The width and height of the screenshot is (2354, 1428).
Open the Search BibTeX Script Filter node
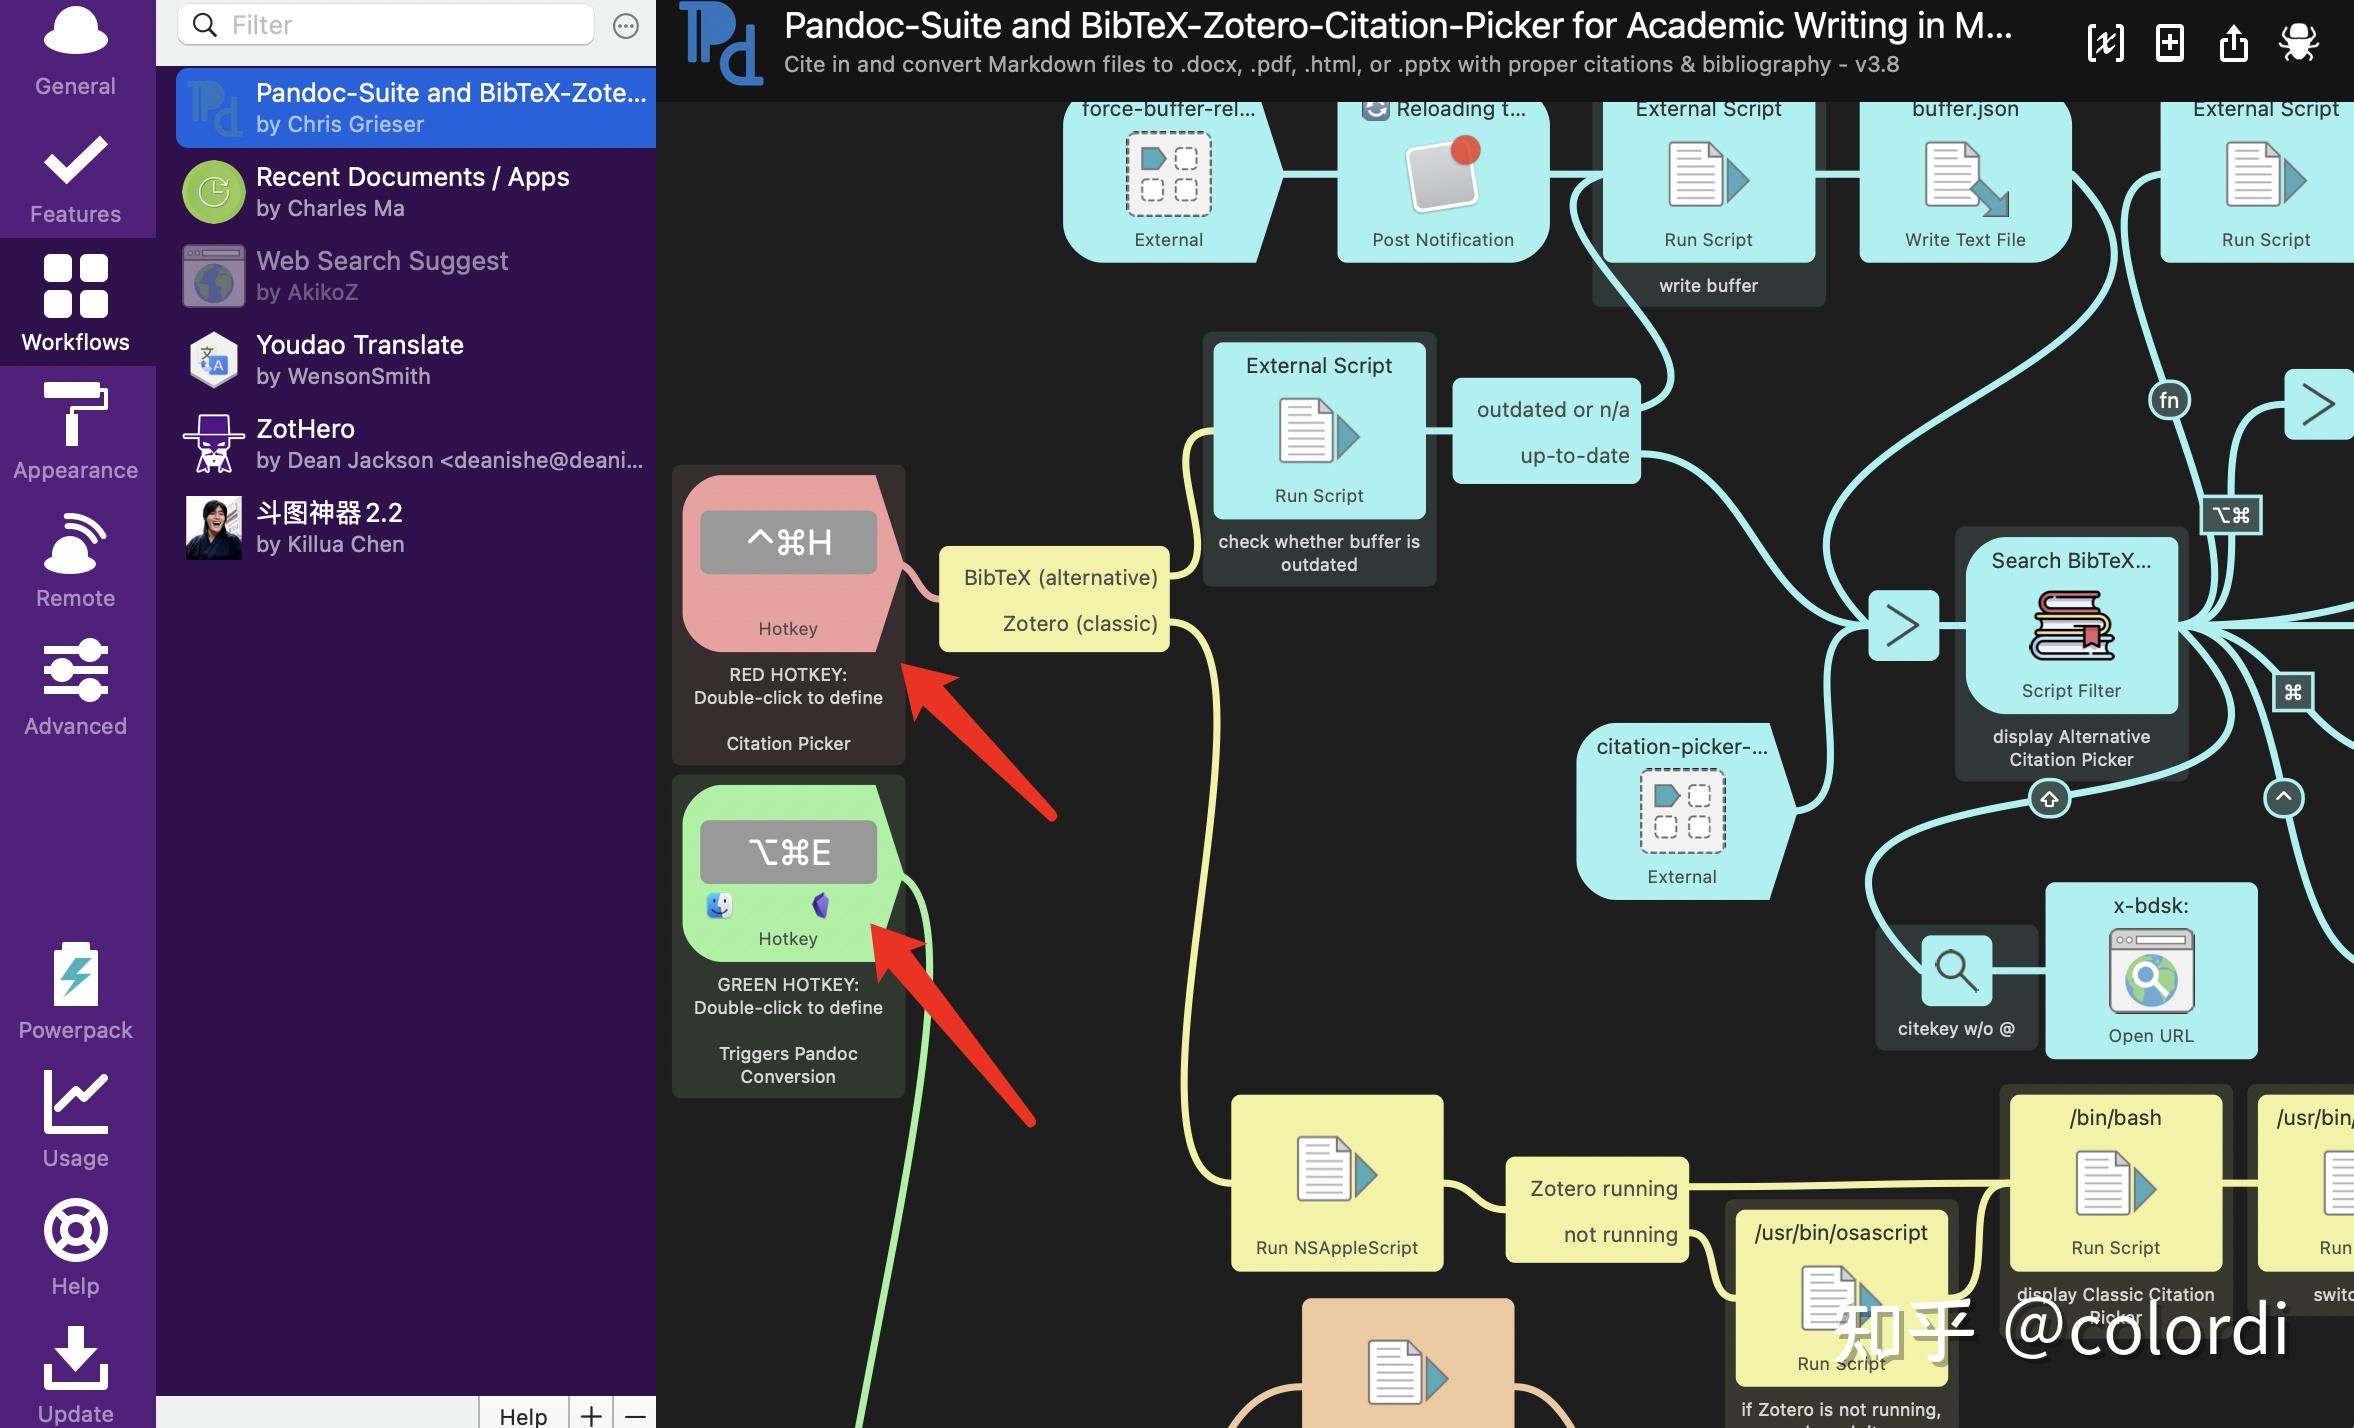click(2071, 626)
